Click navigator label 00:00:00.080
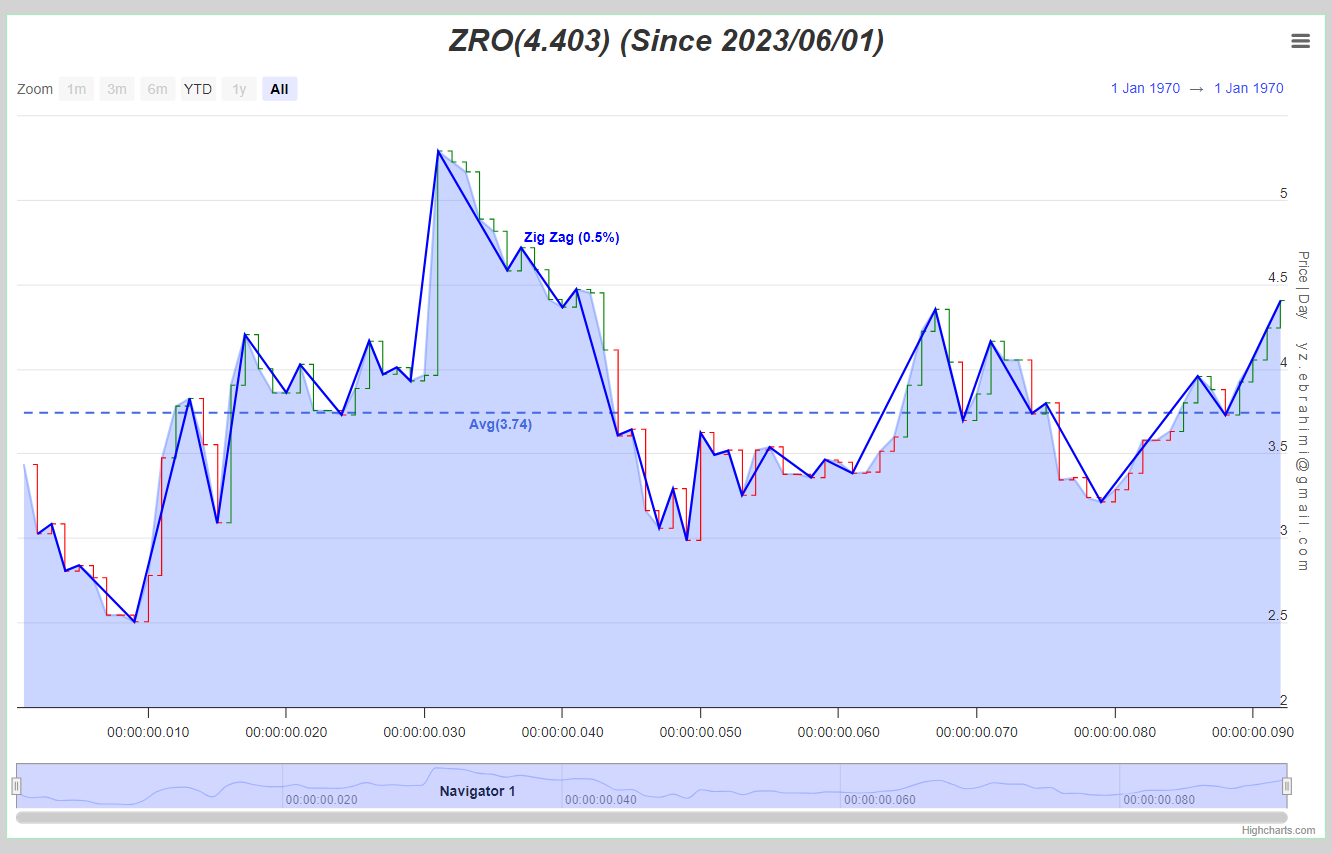This screenshot has height=854, width=1332. click(x=1159, y=800)
